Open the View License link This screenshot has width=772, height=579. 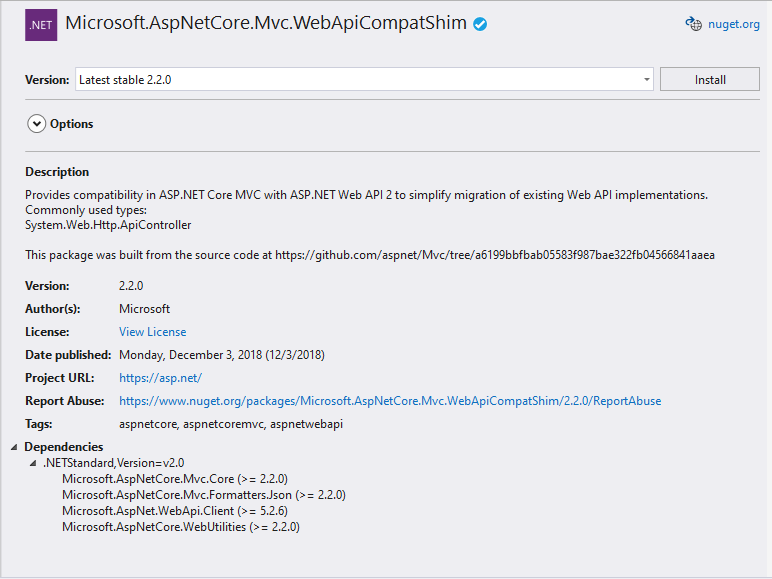click(153, 332)
